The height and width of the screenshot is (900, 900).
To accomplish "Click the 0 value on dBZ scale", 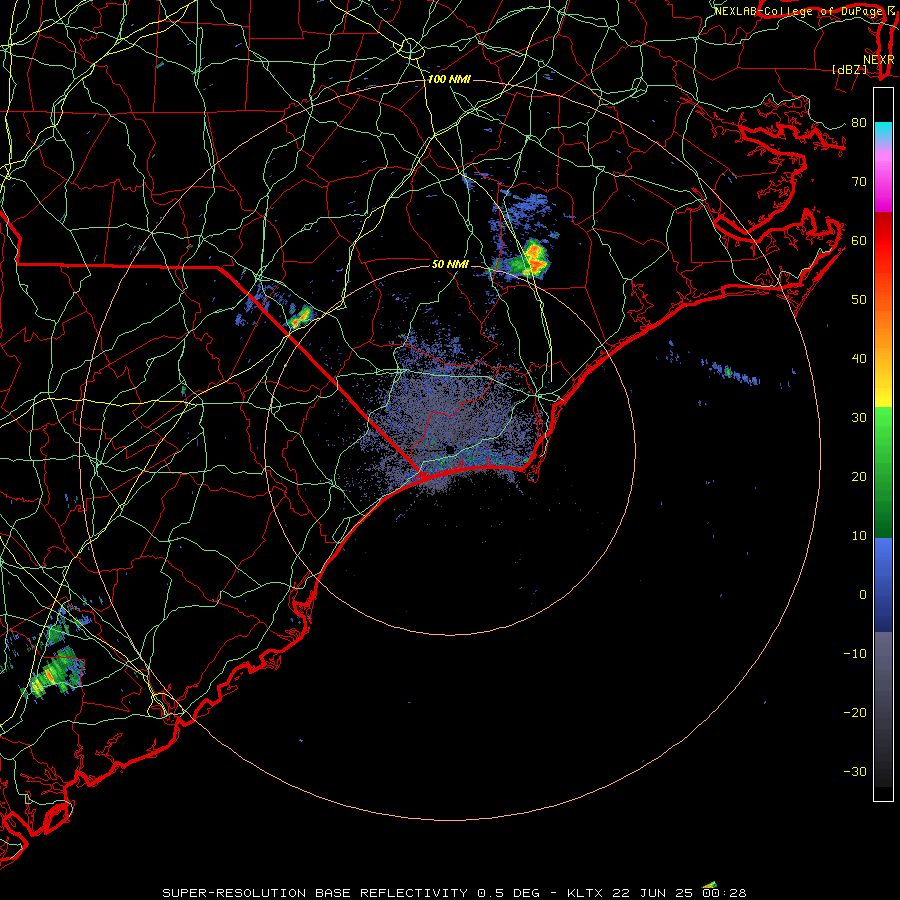I will pyautogui.click(x=863, y=595).
